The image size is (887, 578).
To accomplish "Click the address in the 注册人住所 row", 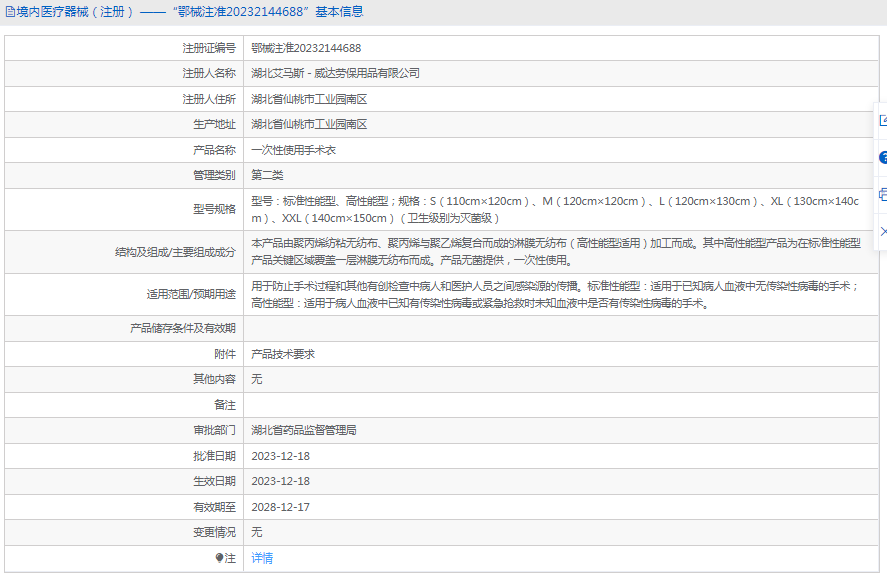I will (x=309, y=99).
